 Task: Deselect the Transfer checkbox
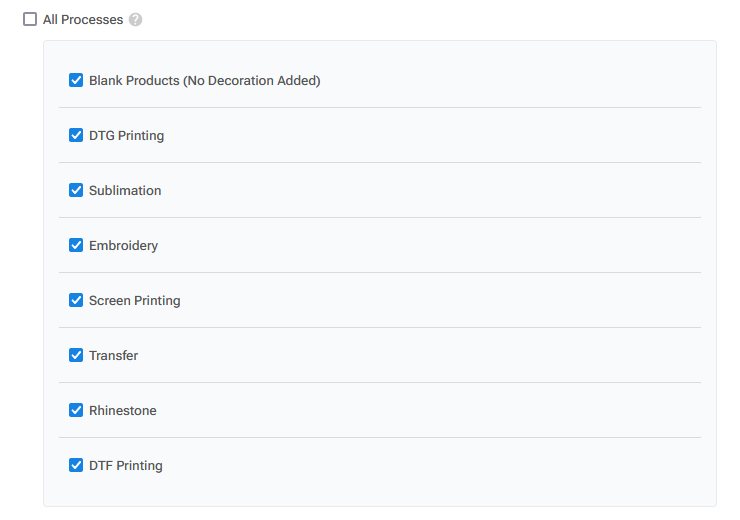76,355
